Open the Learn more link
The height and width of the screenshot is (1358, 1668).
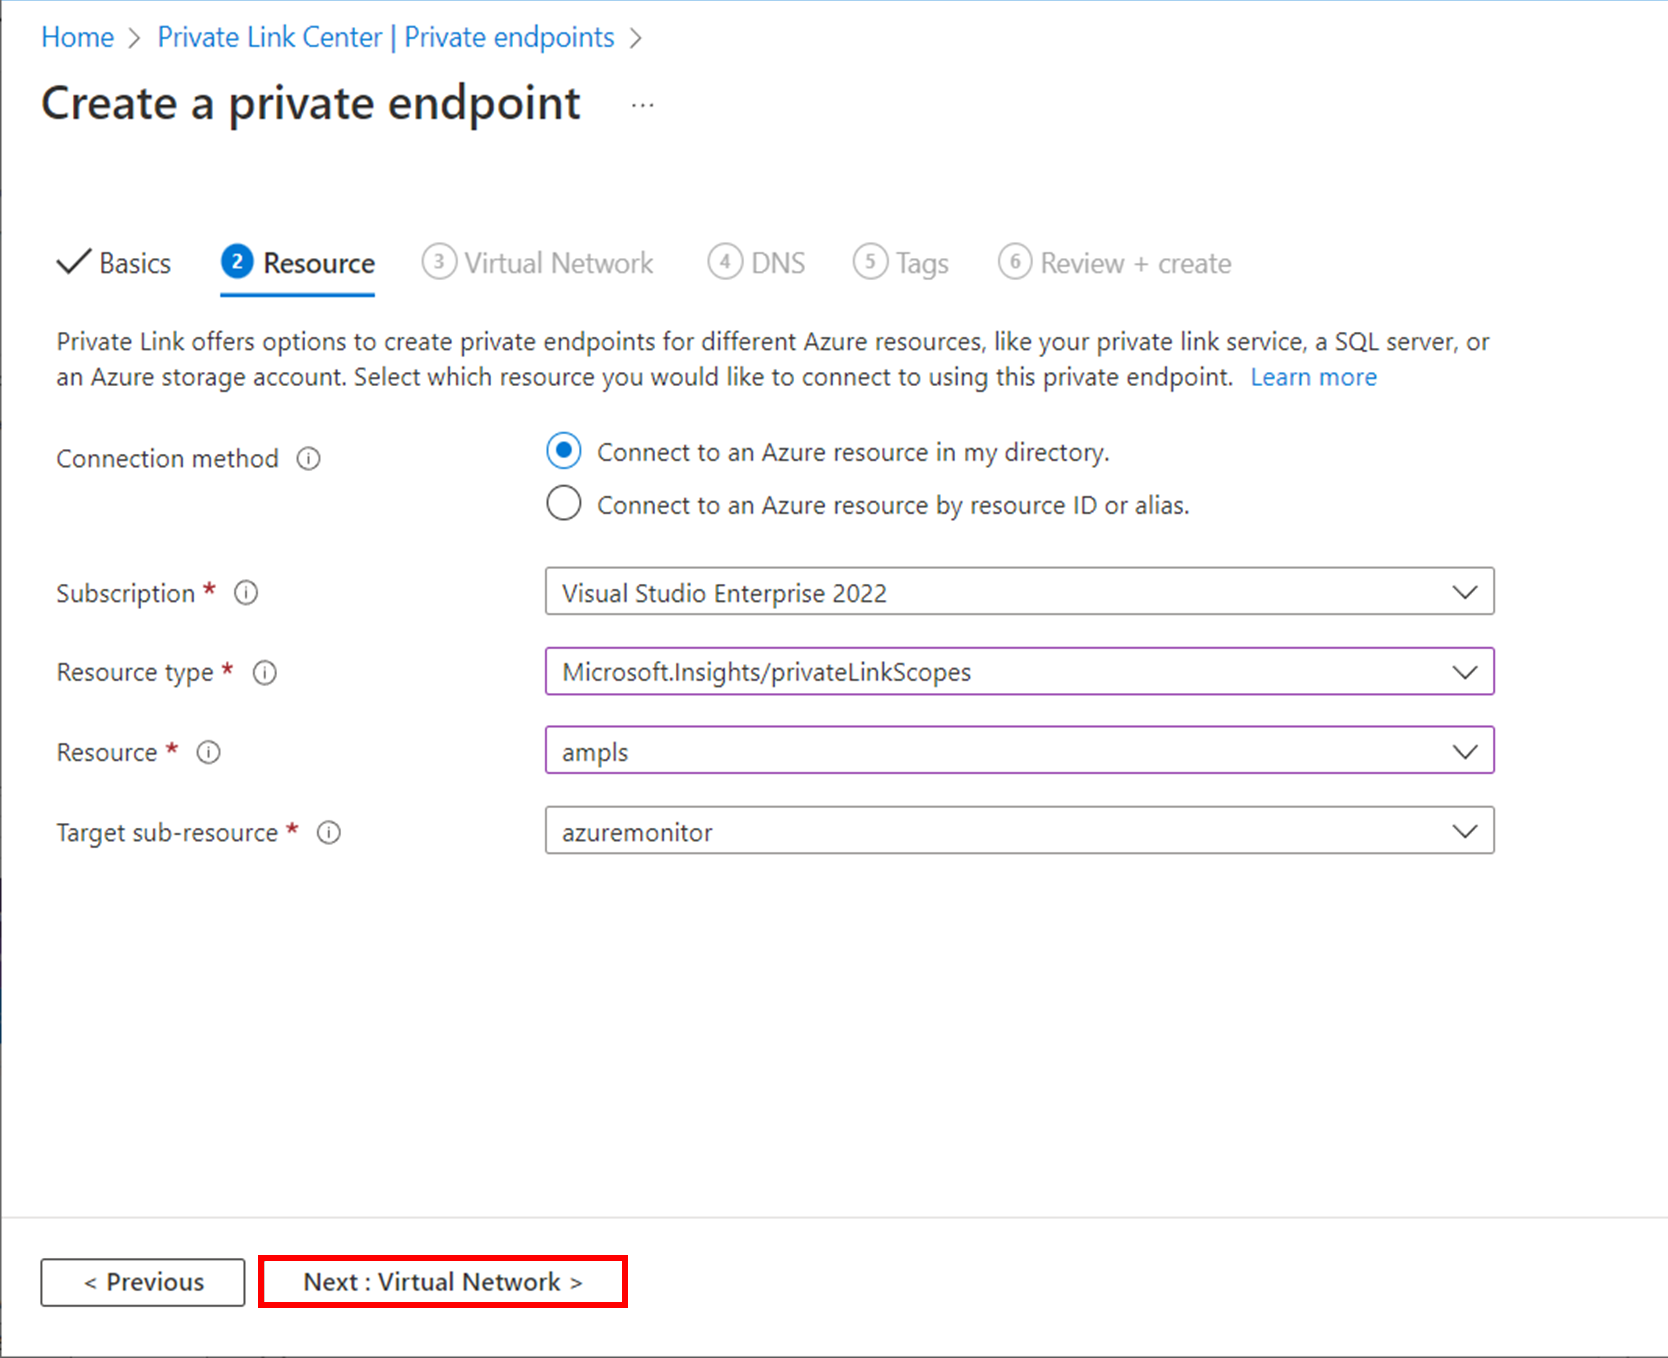click(1313, 376)
